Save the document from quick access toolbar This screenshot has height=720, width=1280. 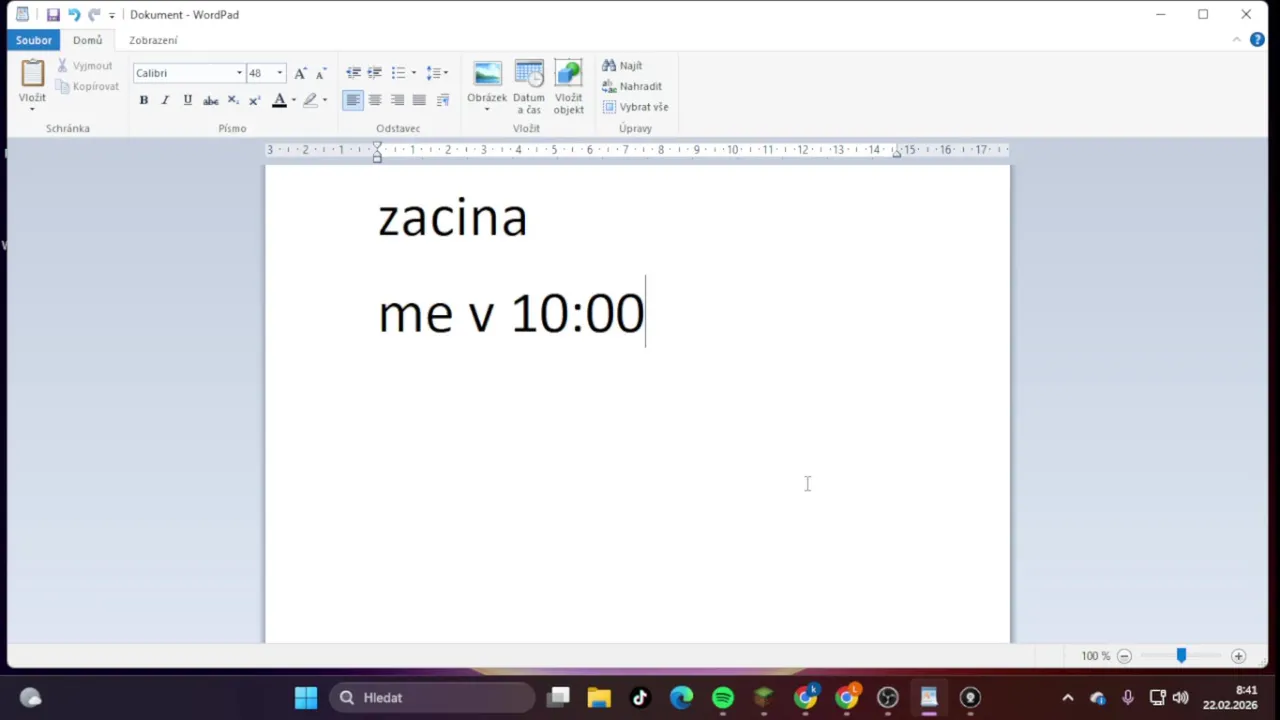tap(53, 15)
